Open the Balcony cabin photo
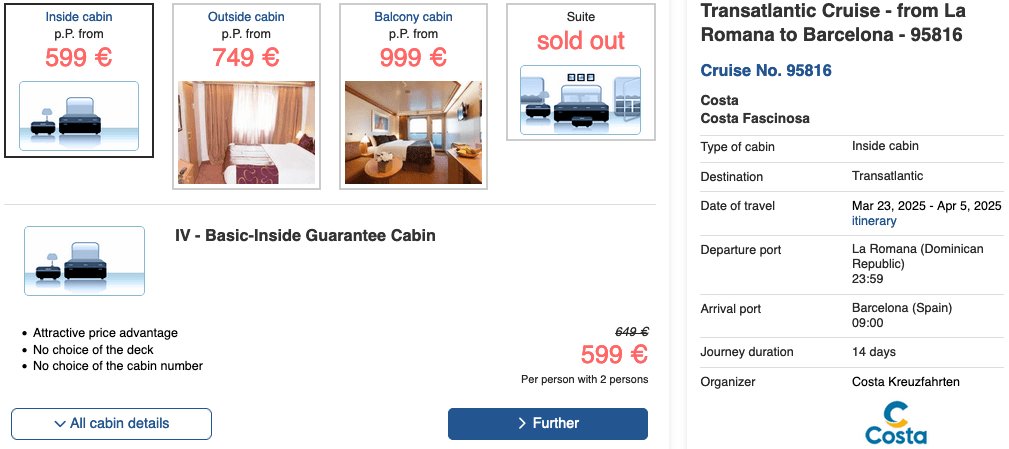 click(x=413, y=133)
